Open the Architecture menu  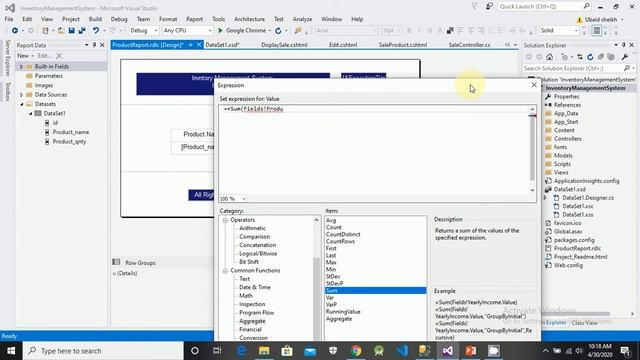[x=249, y=19]
